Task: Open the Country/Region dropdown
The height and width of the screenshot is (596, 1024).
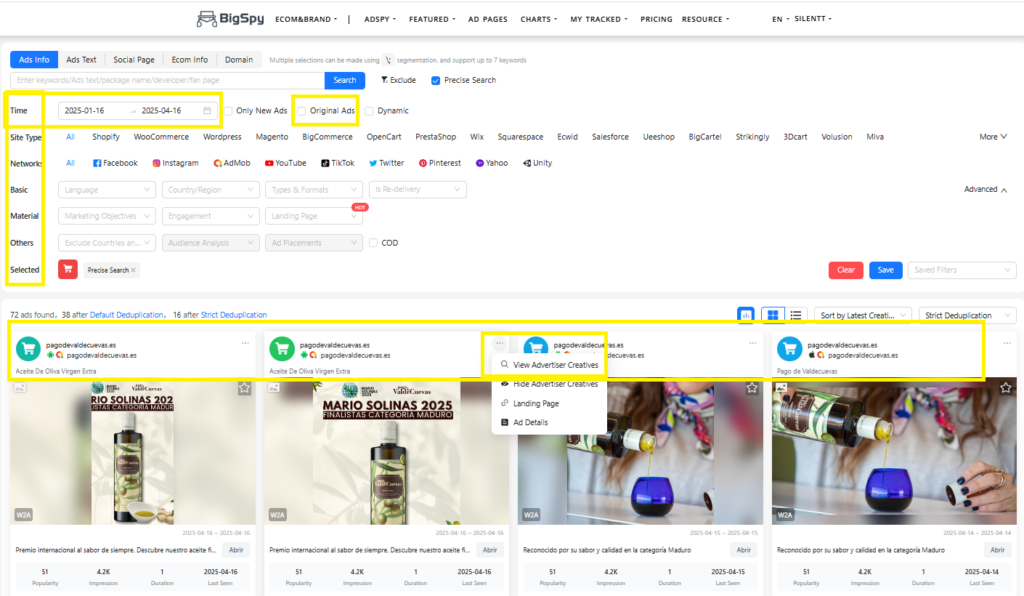Action: [210, 190]
